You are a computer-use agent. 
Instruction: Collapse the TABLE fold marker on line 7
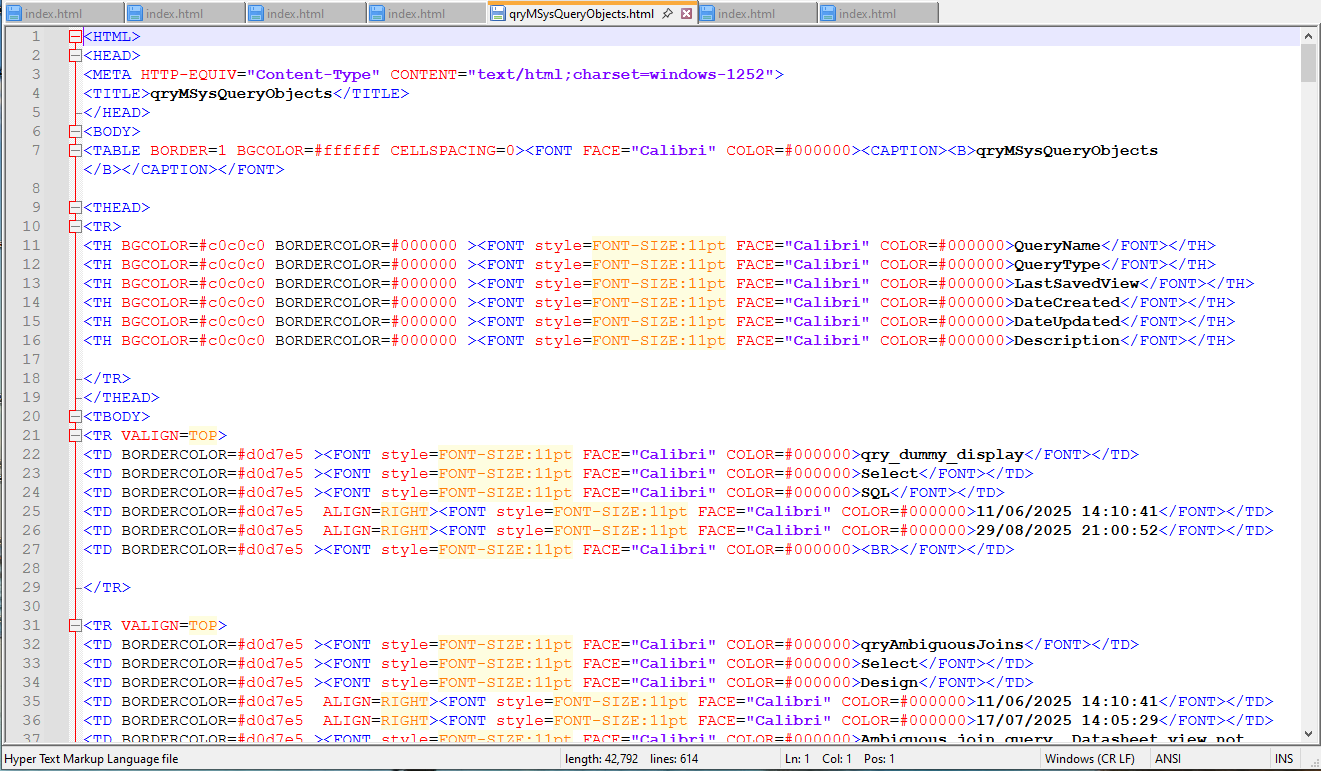click(75, 150)
